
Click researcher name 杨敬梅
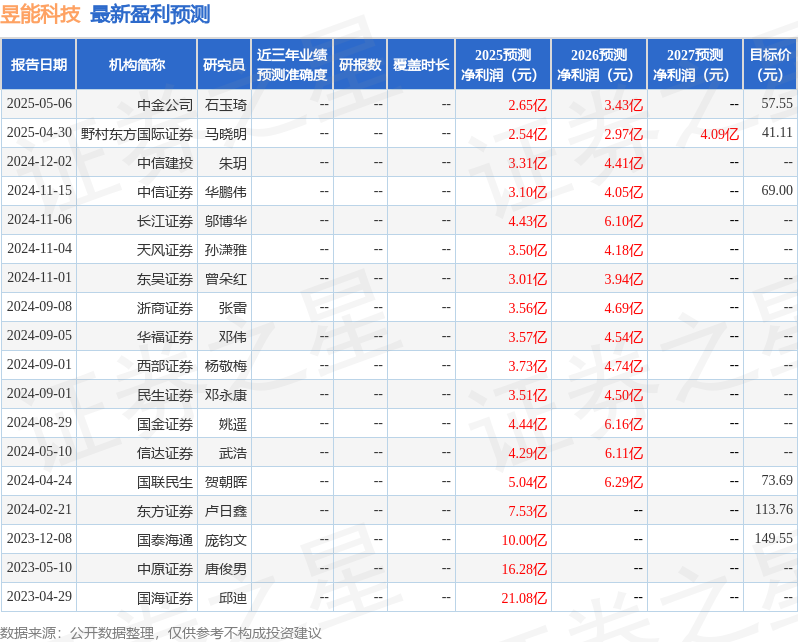pos(225,366)
